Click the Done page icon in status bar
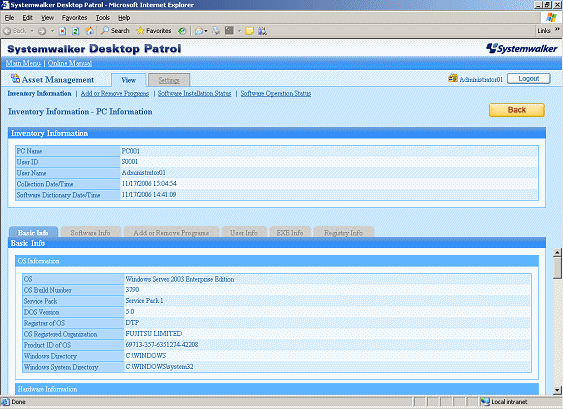 [5, 401]
